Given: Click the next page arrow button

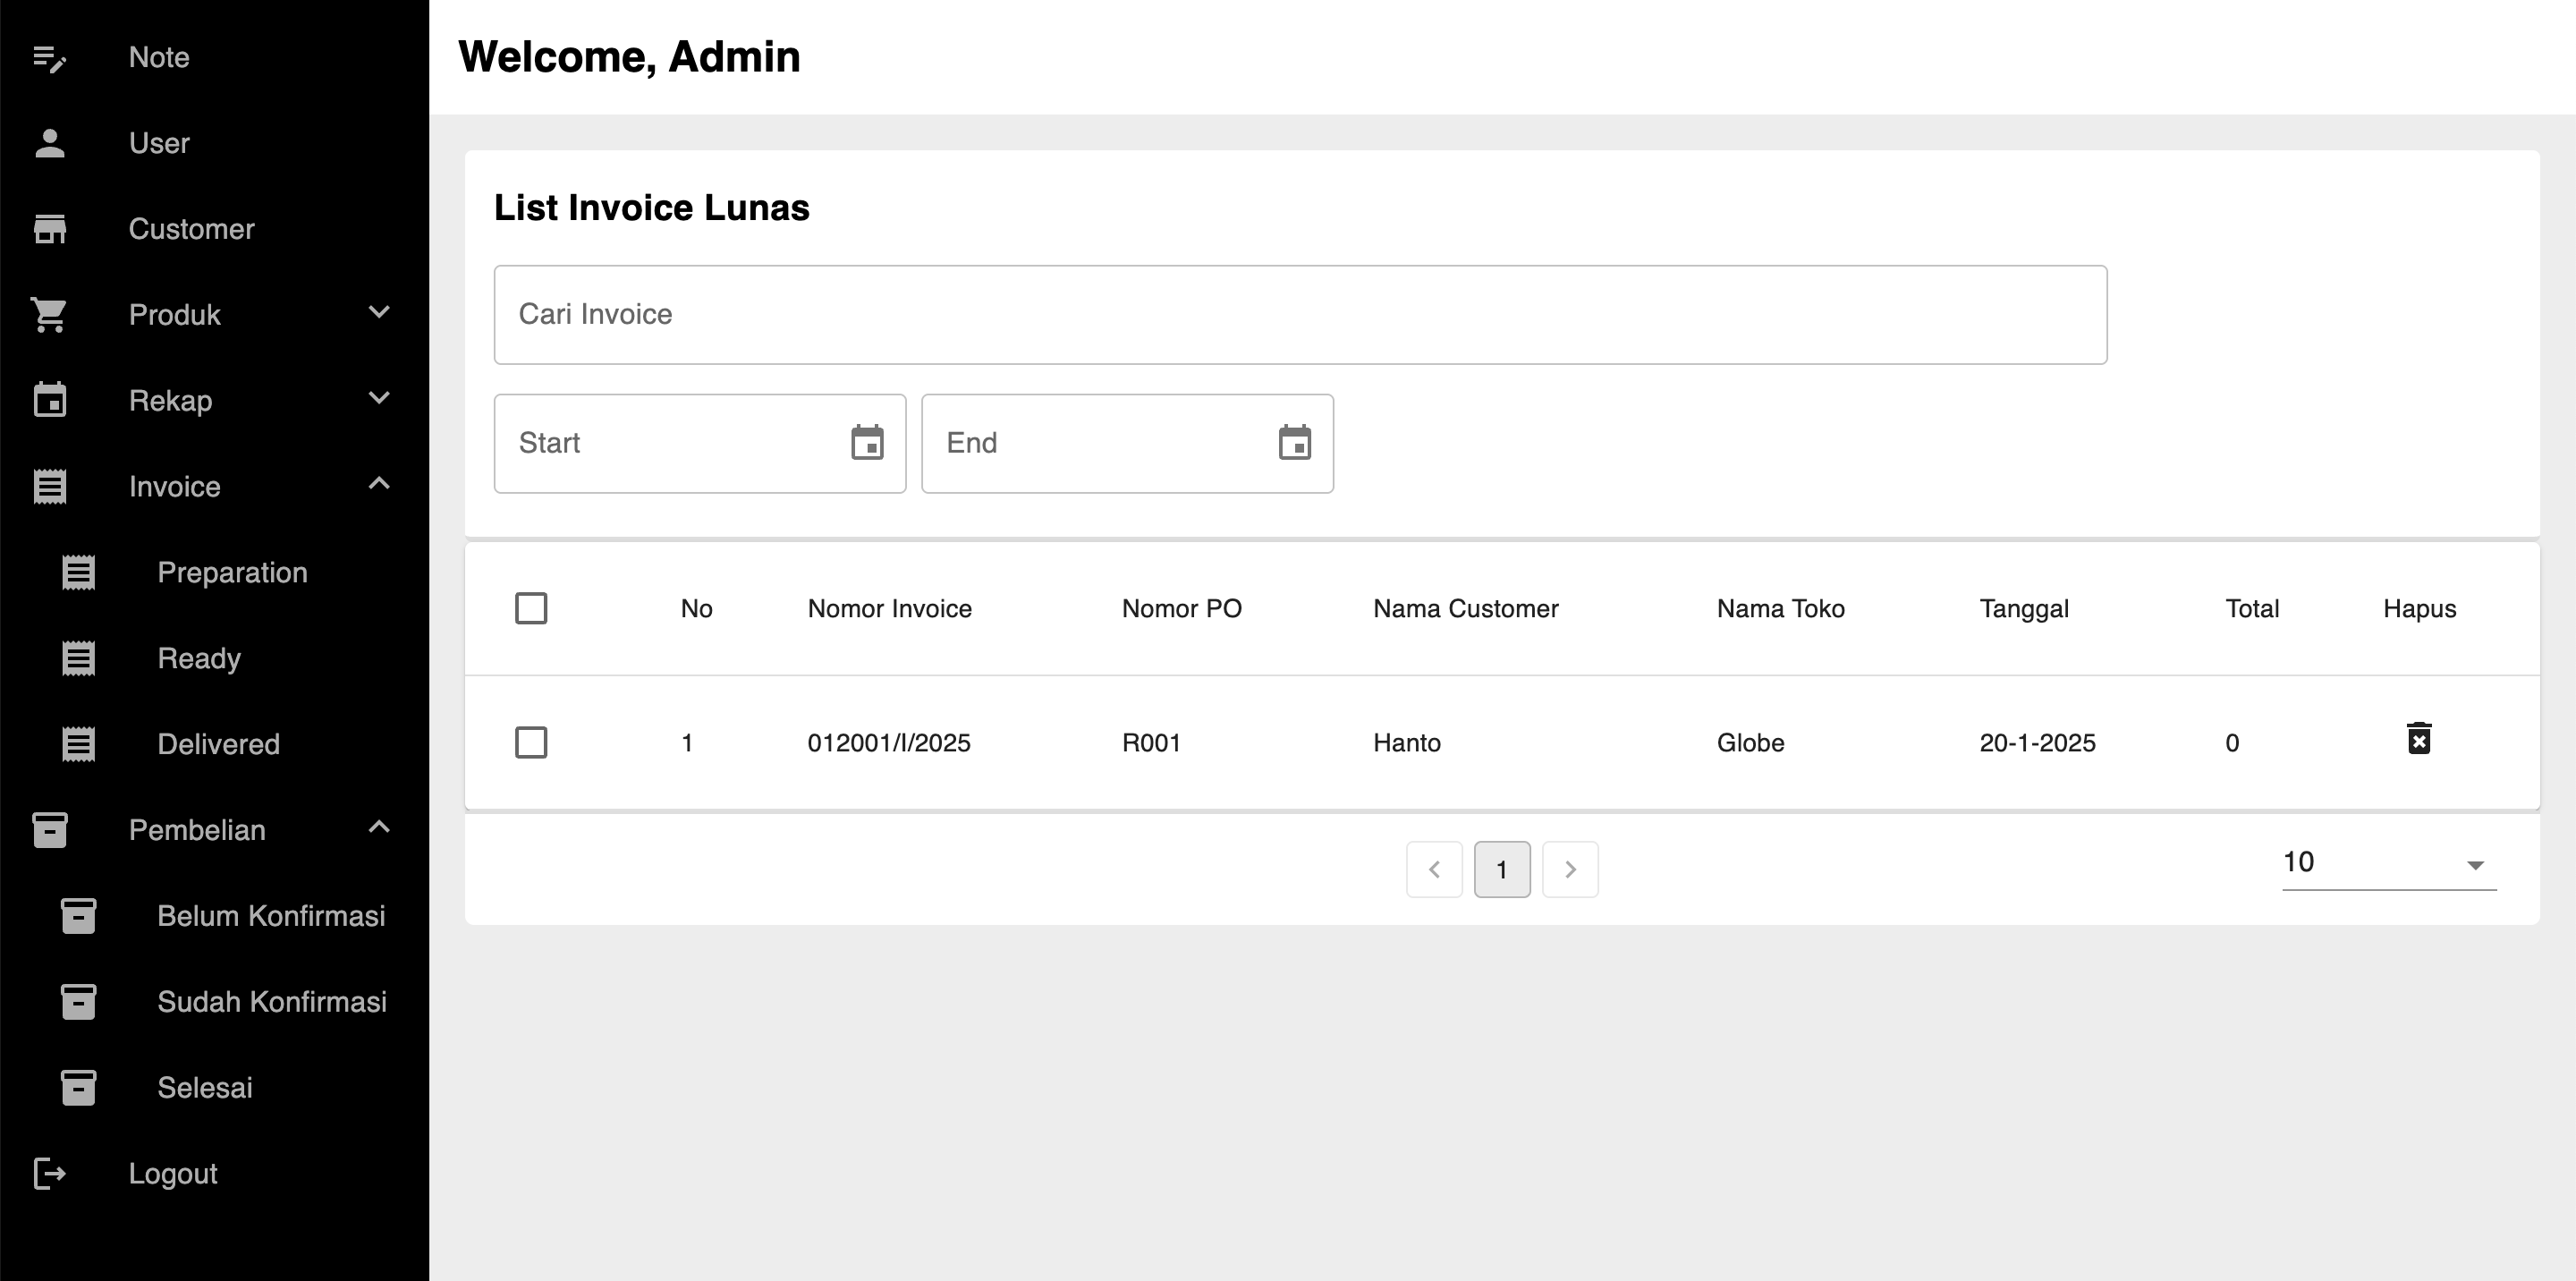Looking at the screenshot, I should click(x=1569, y=869).
